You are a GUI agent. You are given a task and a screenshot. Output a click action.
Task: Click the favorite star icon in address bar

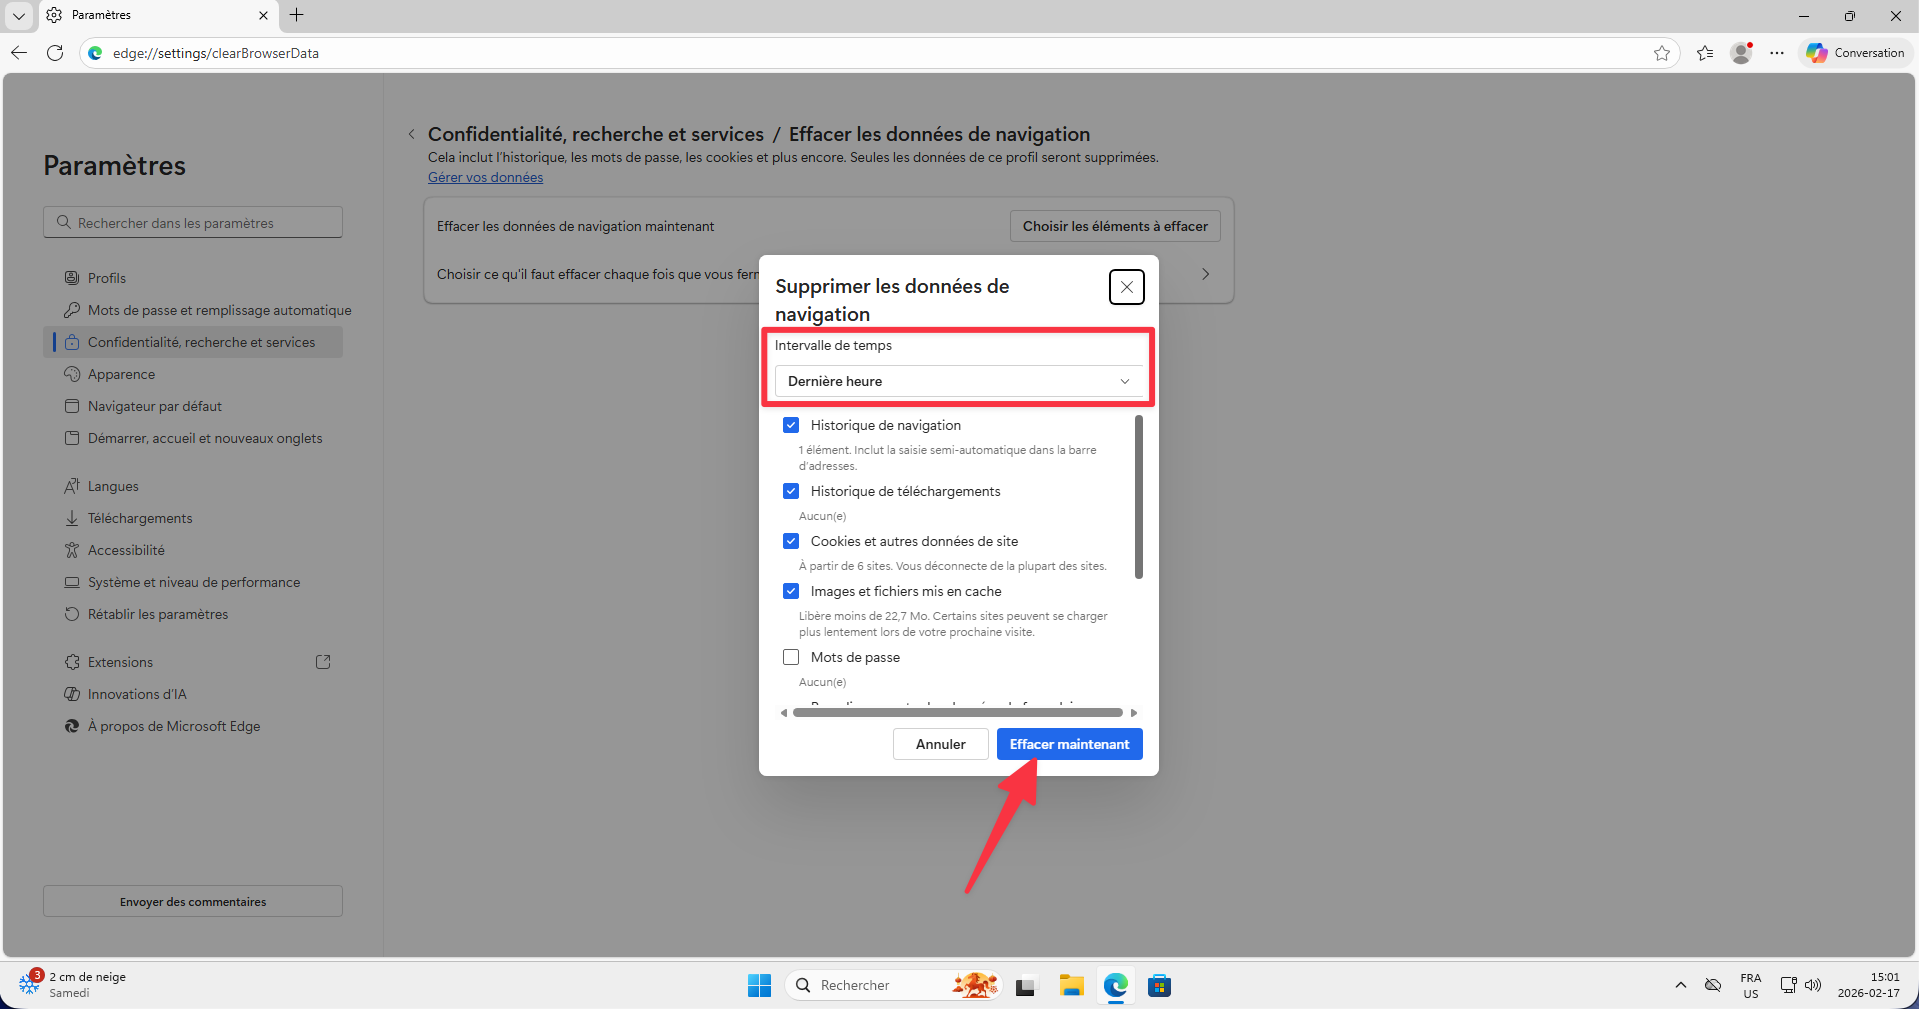click(1662, 53)
